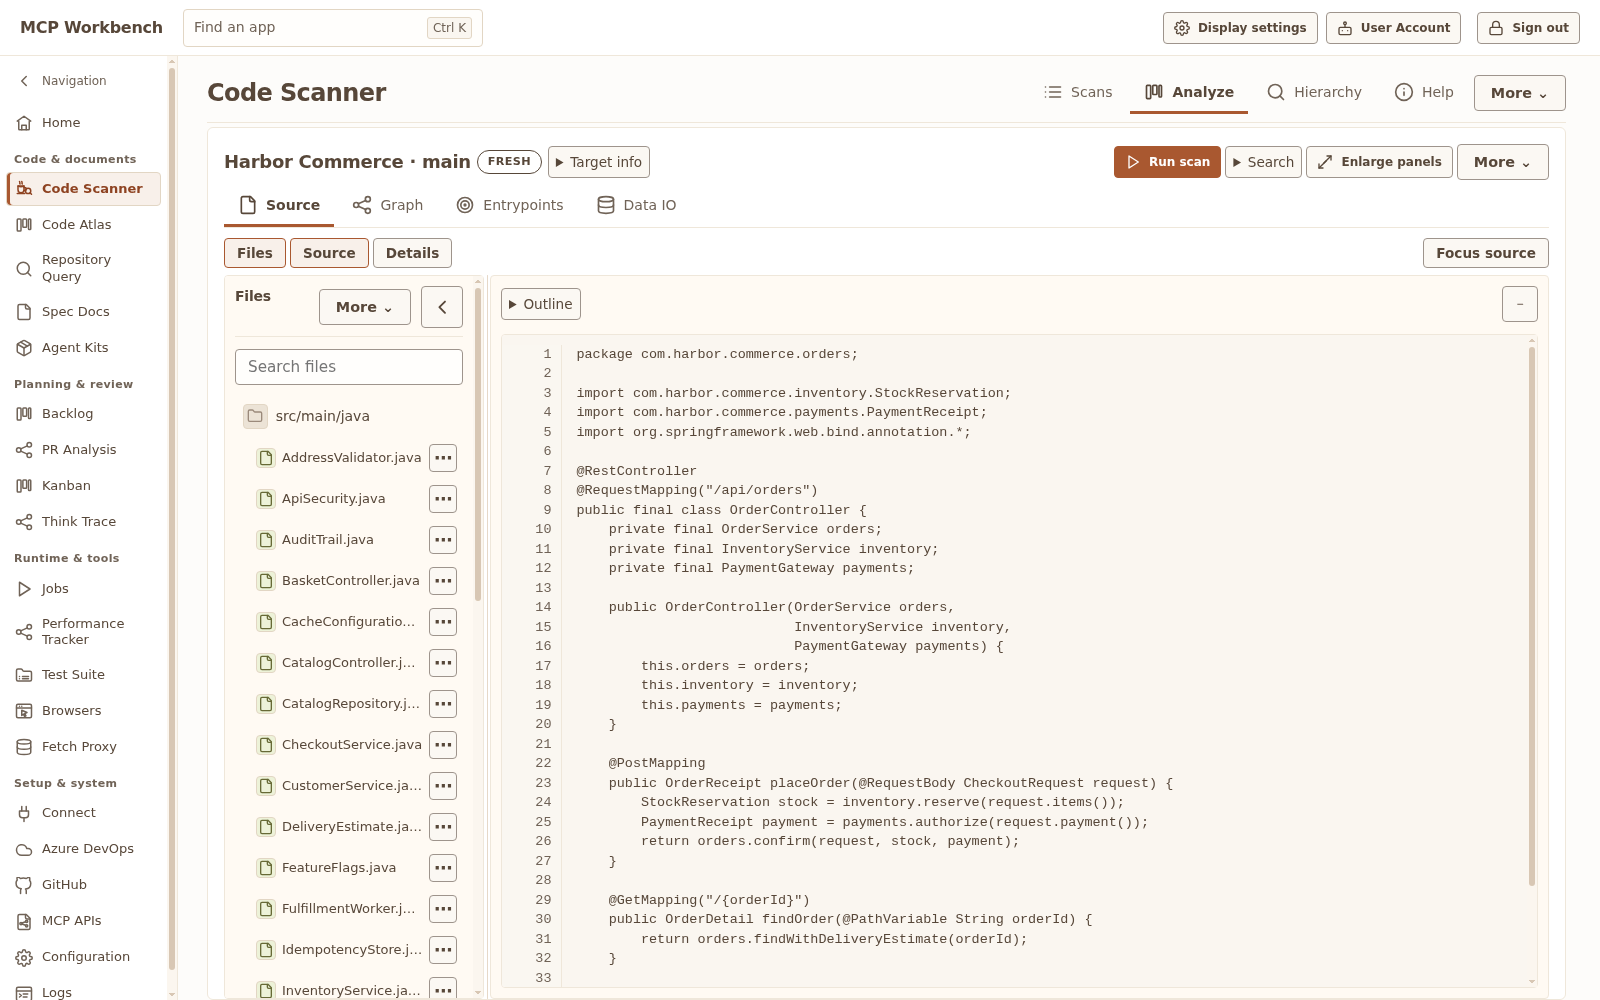Open Think Trace tool

point(84,522)
